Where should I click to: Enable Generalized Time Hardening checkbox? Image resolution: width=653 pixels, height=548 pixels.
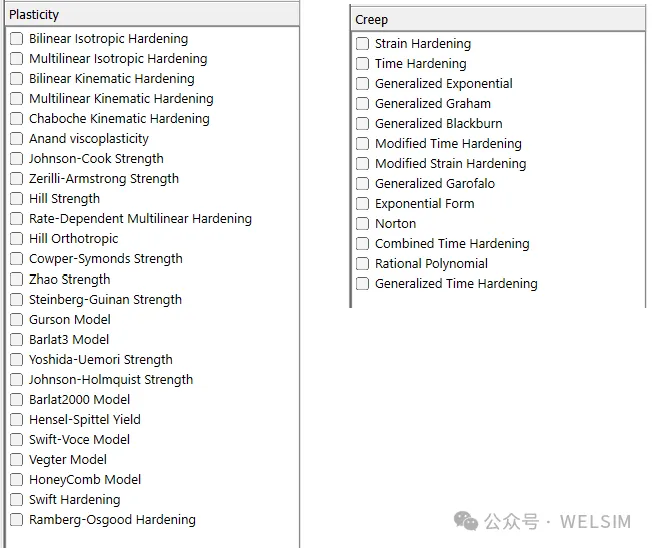pos(363,284)
